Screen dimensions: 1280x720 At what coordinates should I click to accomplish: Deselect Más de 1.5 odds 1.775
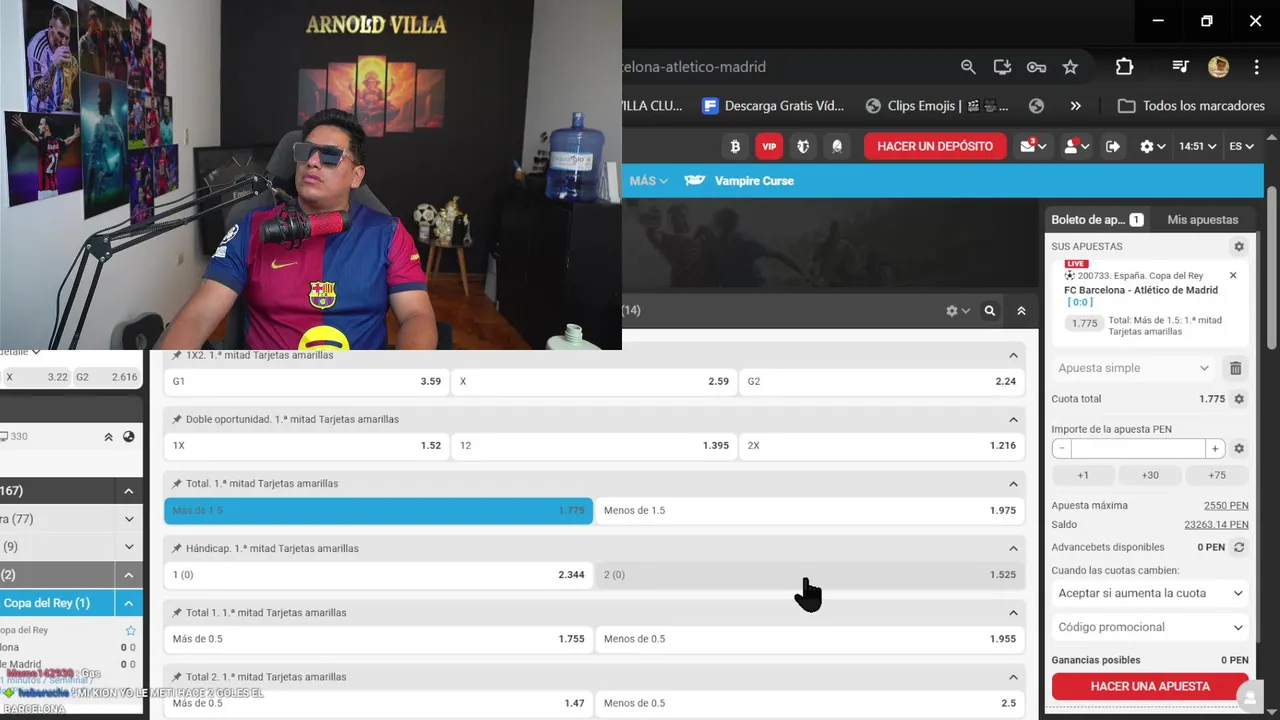tap(378, 510)
